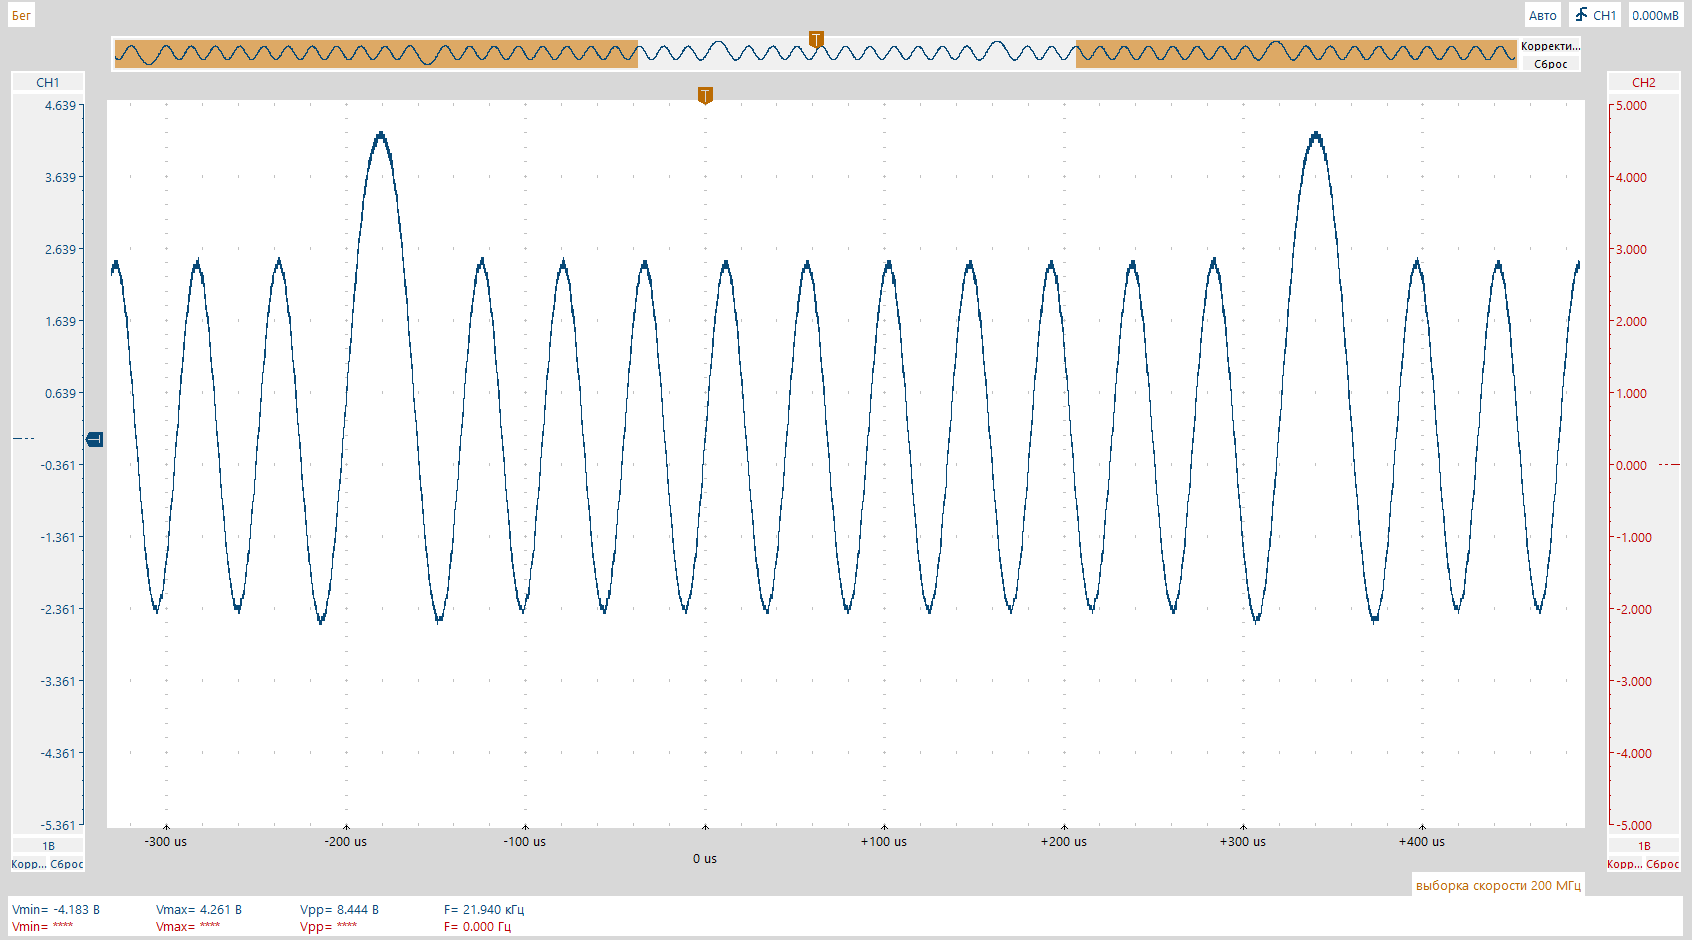Click the 0.639 value on CH1 axis
The height and width of the screenshot is (940, 1692).
coord(60,393)
